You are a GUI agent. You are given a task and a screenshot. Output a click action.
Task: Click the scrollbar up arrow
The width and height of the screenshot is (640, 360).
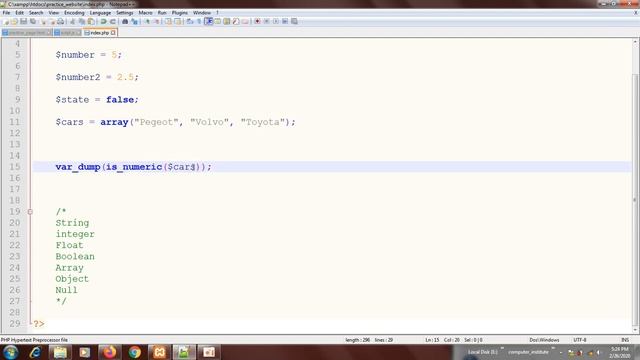(x=635, y=42)
